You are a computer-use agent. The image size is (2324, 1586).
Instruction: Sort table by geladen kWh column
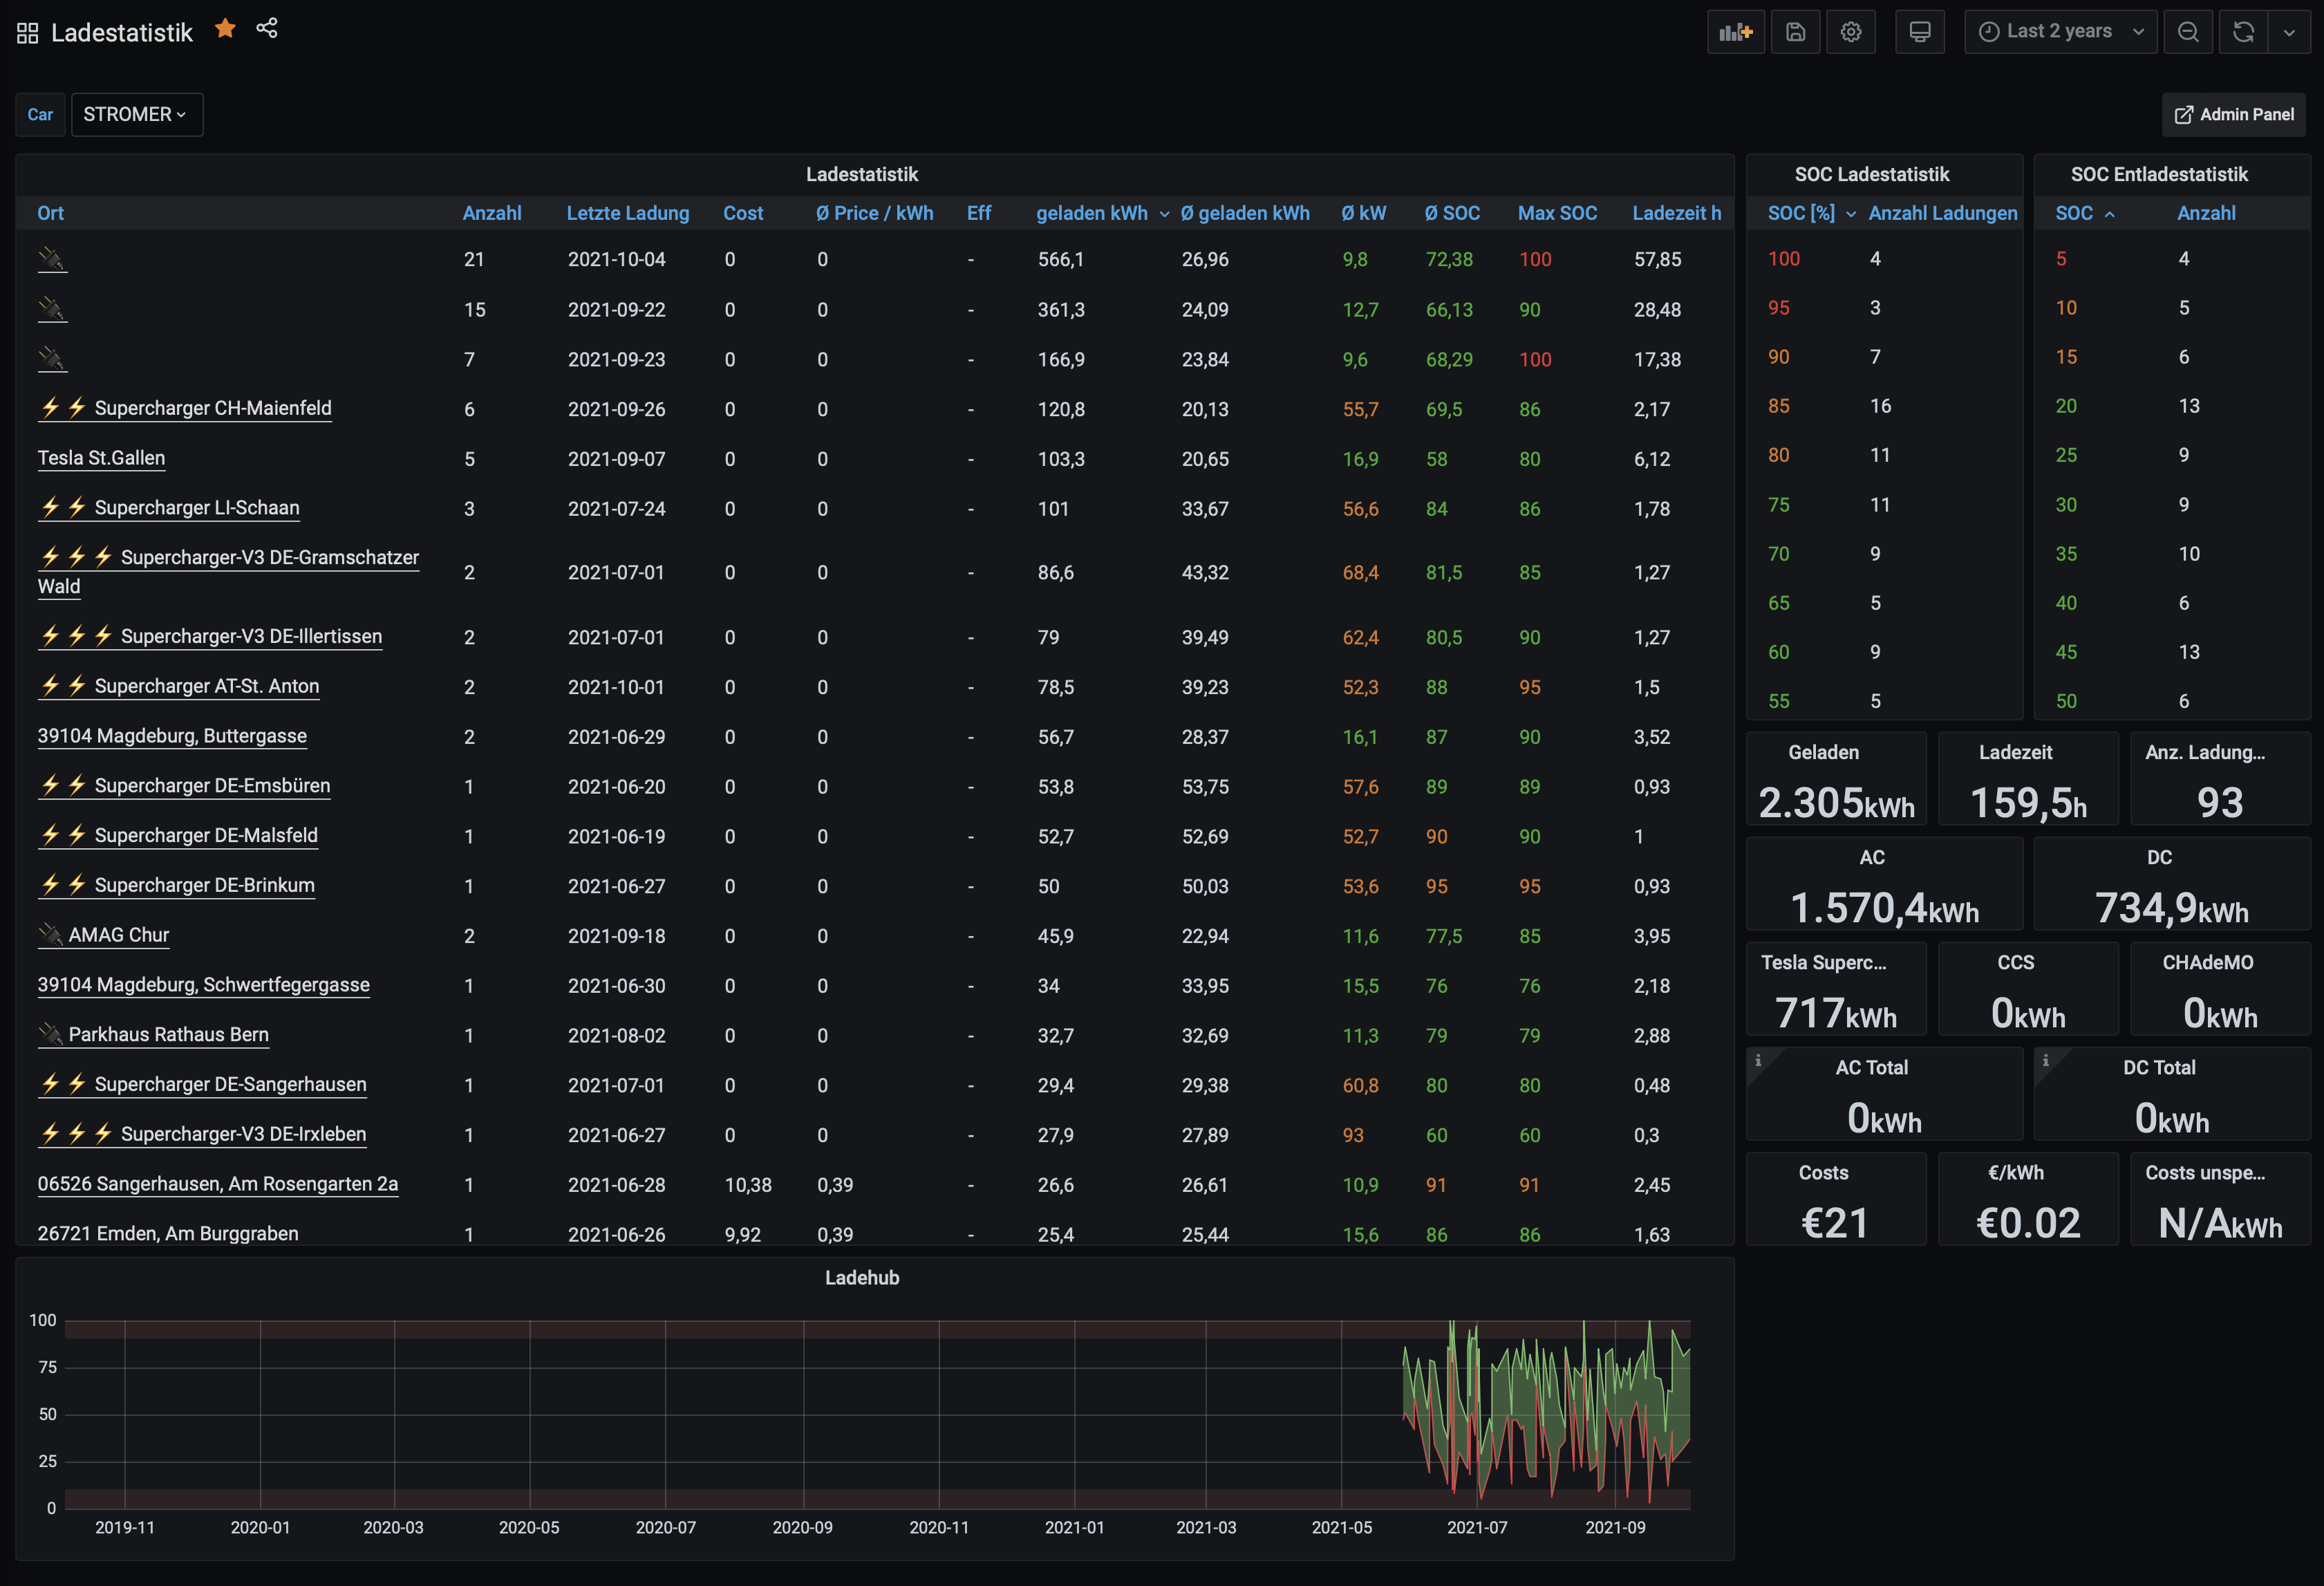(x=1091, y=213)
